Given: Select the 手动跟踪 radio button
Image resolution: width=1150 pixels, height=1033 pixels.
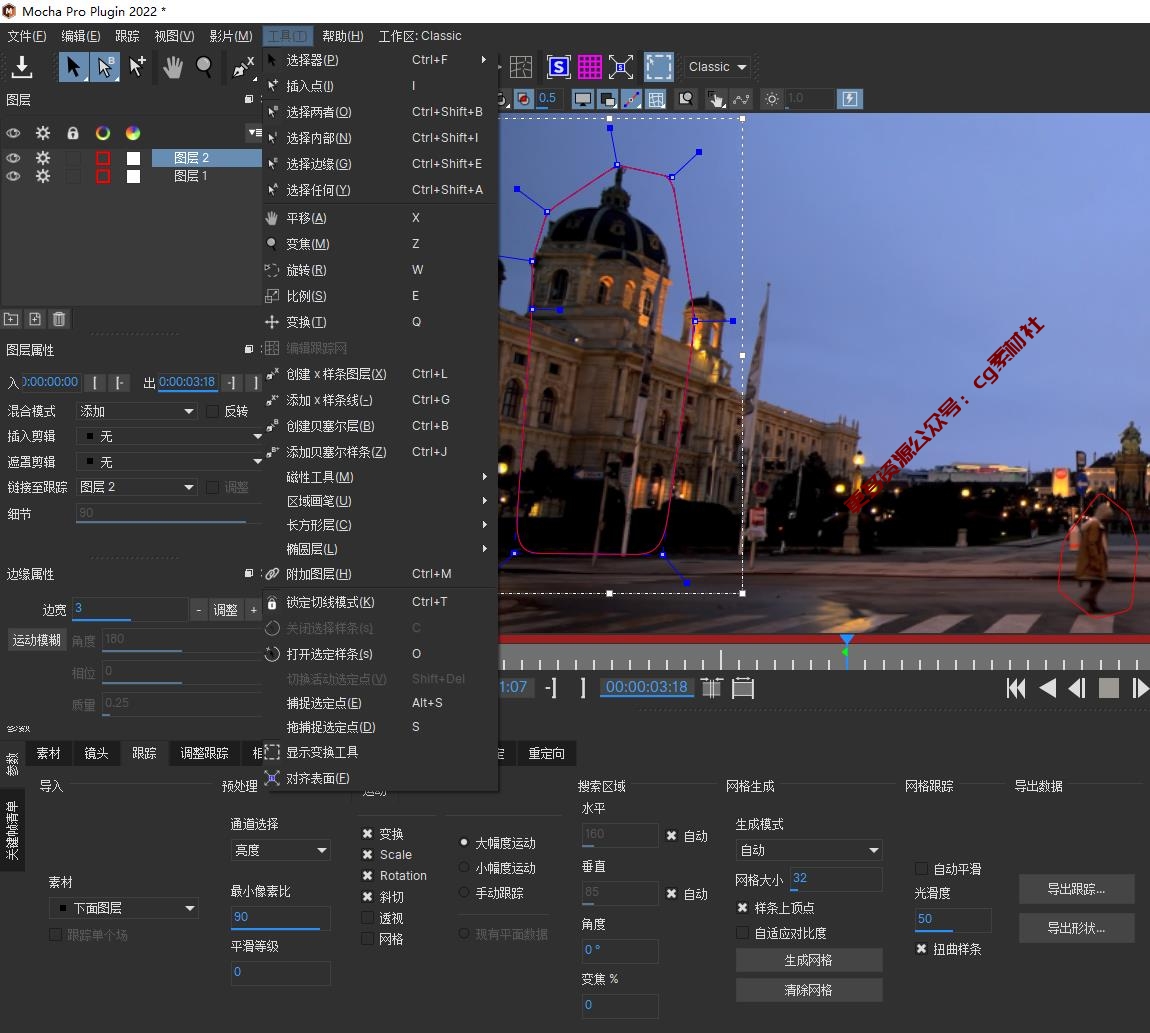Looking at the screenshot, I should (464, 892).
